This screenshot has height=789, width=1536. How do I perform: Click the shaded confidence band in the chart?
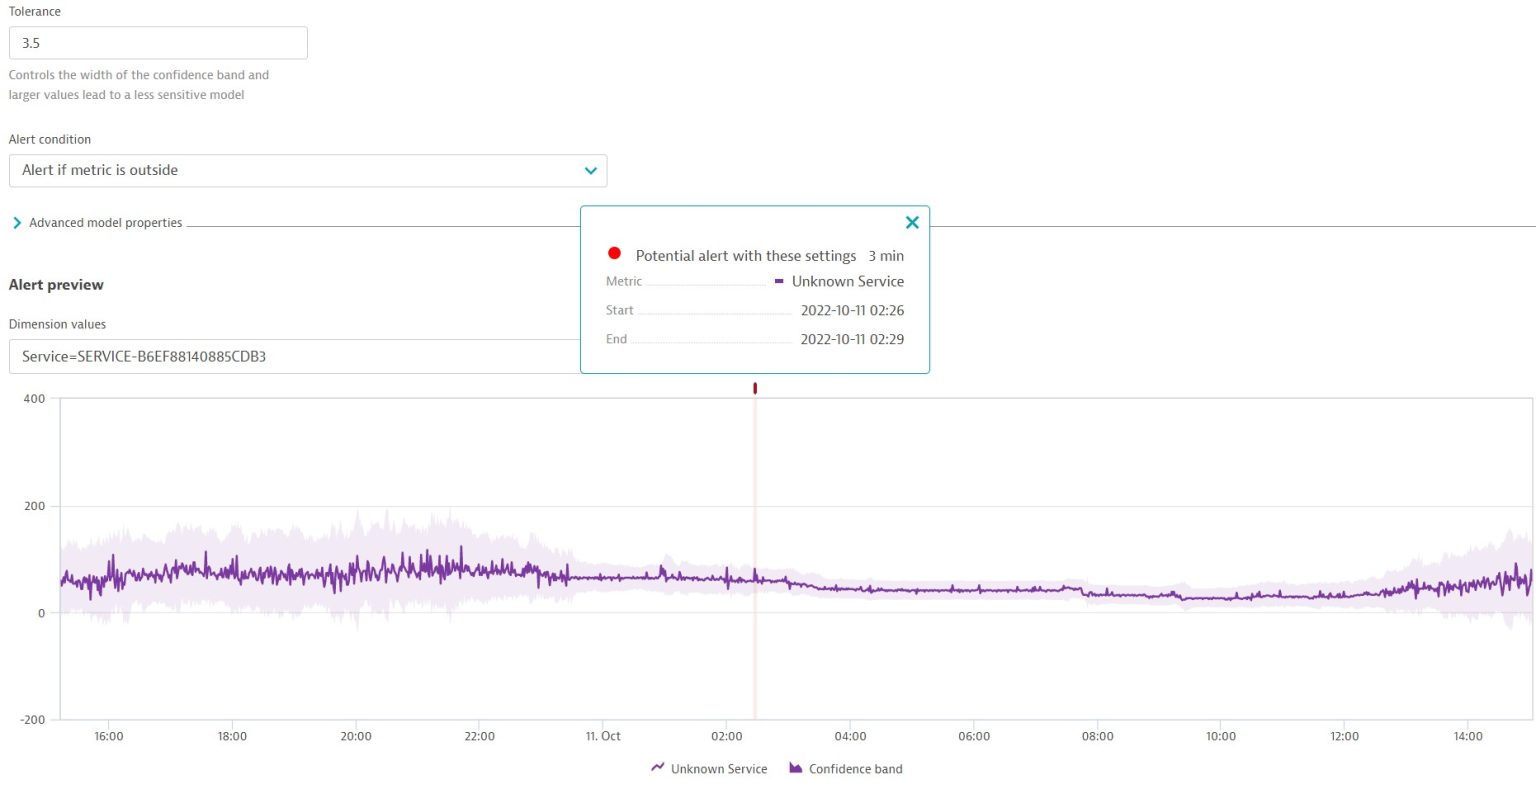[x=300, y=550]
